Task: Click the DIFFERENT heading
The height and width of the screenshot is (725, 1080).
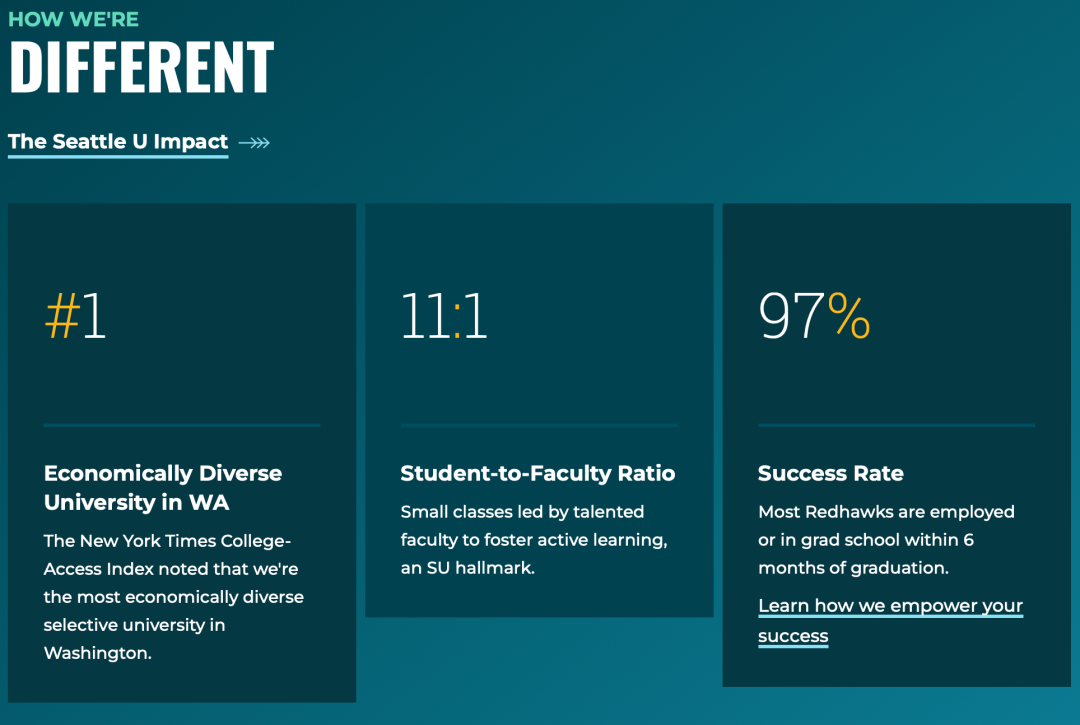Action: point(142,67)
